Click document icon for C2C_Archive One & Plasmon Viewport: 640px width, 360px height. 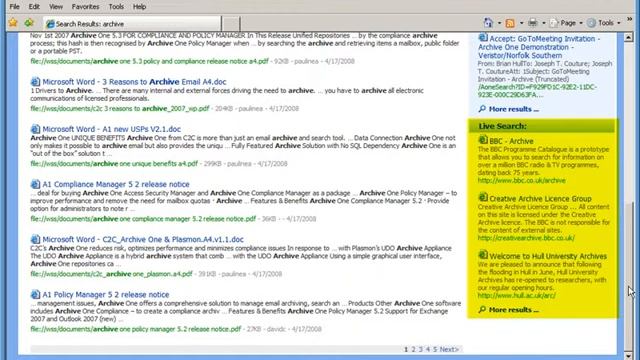(x=36, y=239)
